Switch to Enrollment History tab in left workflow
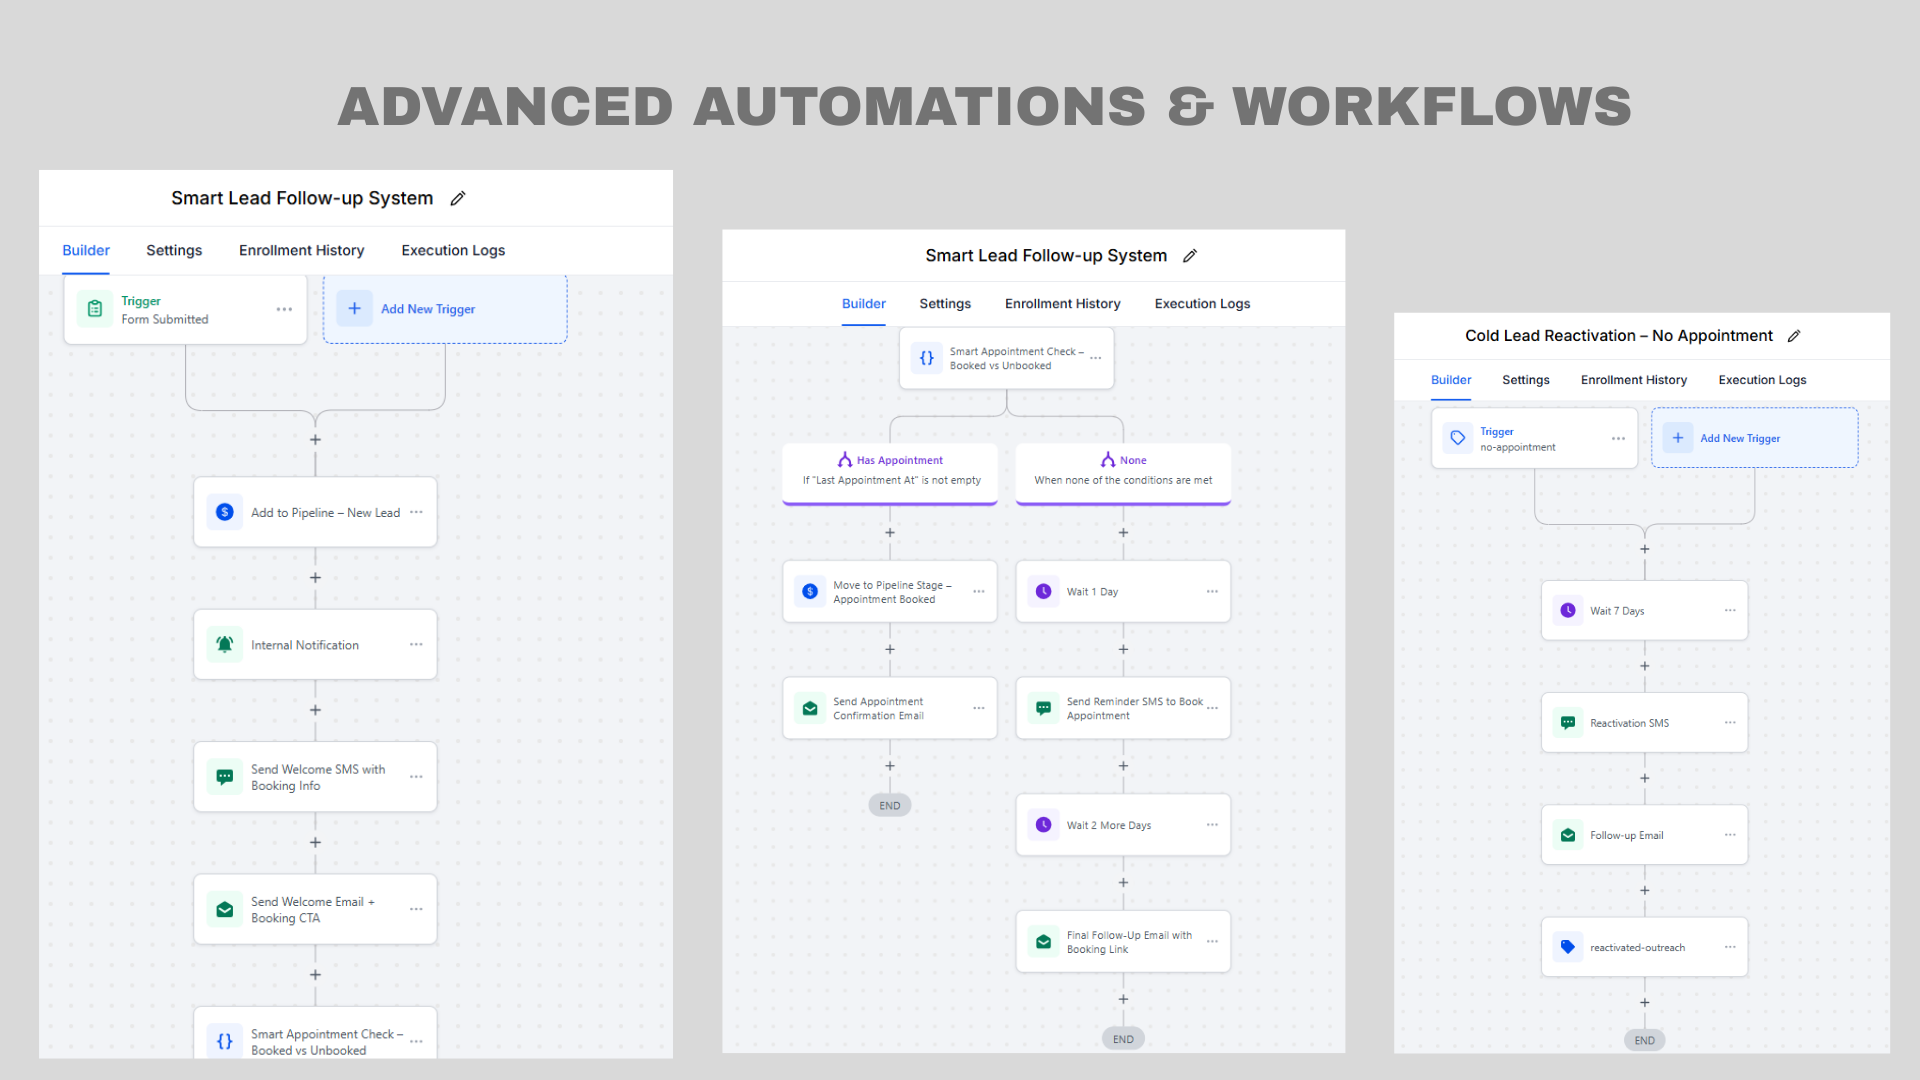The height and width of the screenshot is (1080, 1920). [x=301, y=250]
